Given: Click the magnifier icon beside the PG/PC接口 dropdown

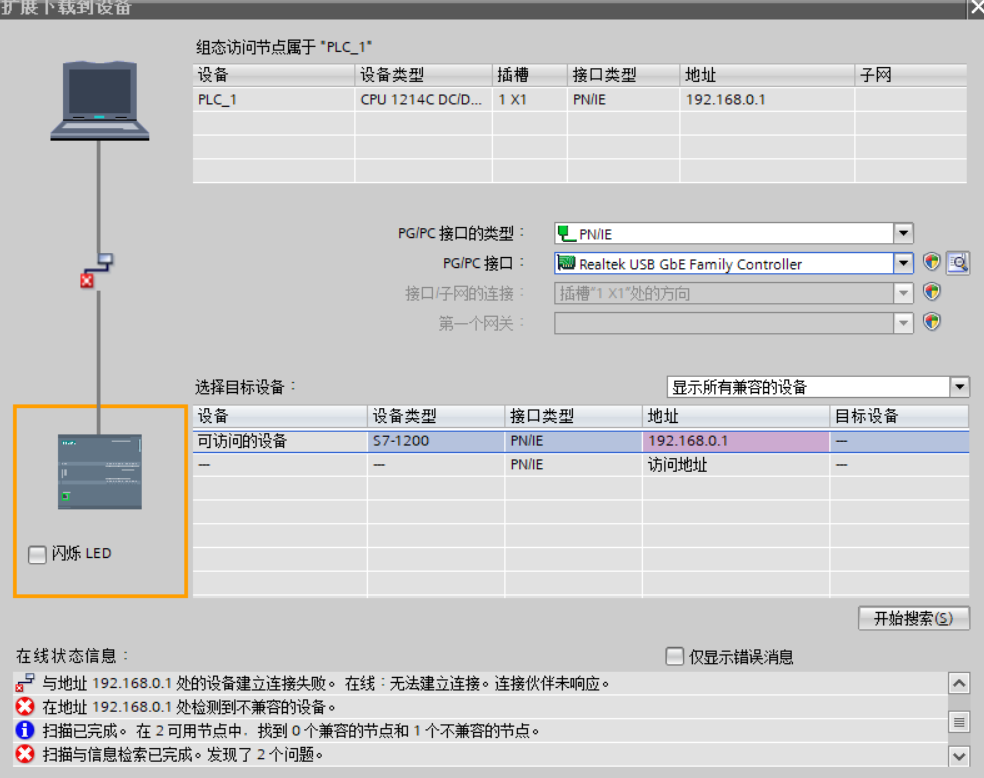Looking at the screenshot, I should 958,263.
